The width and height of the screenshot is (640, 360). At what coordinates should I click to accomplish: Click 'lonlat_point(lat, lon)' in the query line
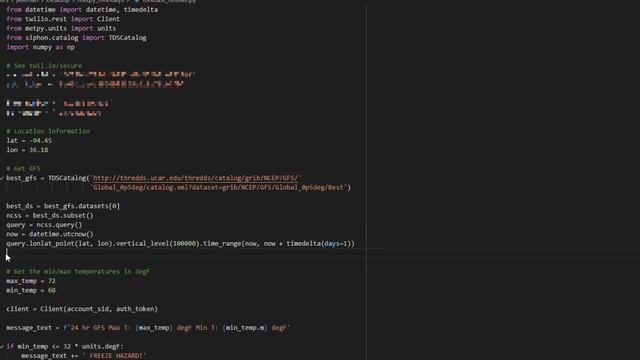point(71,244)
